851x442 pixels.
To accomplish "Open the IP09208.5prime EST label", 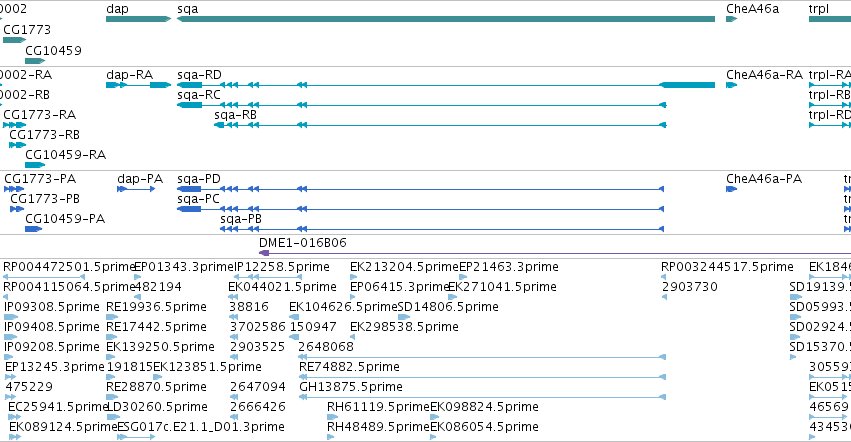I will pos(52,347).
